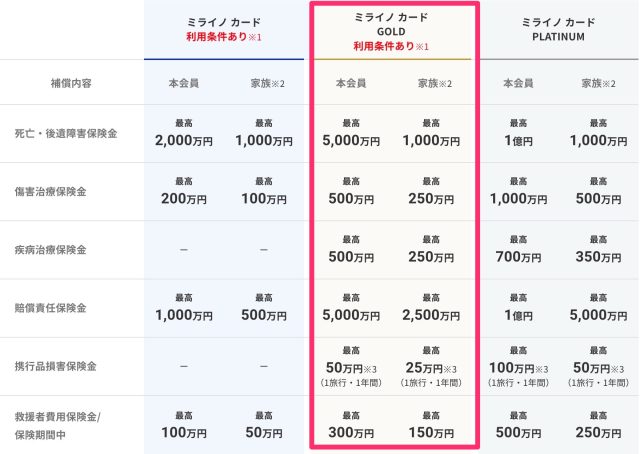This screenshot has width=640, height=454.
Task: Click the GOLD 本会員 携行品損害 50万円※3 value
Action: pyautogui.click(x=350, y=366)
